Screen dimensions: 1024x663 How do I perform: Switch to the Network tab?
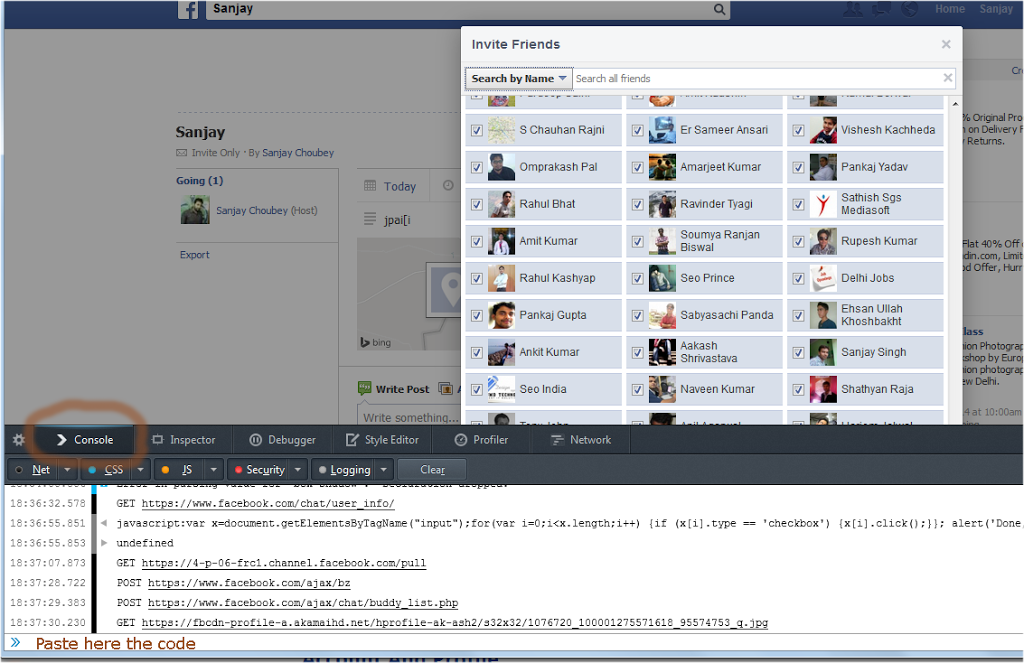click(x=581, y=440)
